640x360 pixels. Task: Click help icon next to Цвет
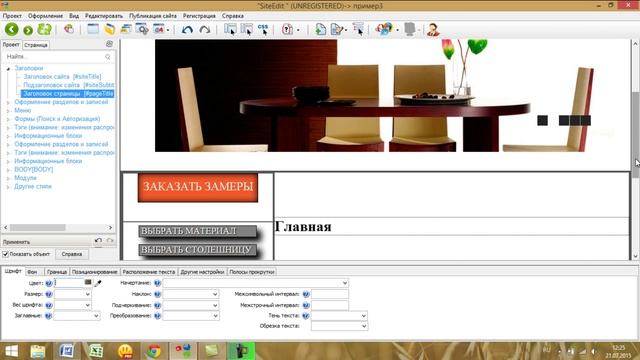point(49,283)
